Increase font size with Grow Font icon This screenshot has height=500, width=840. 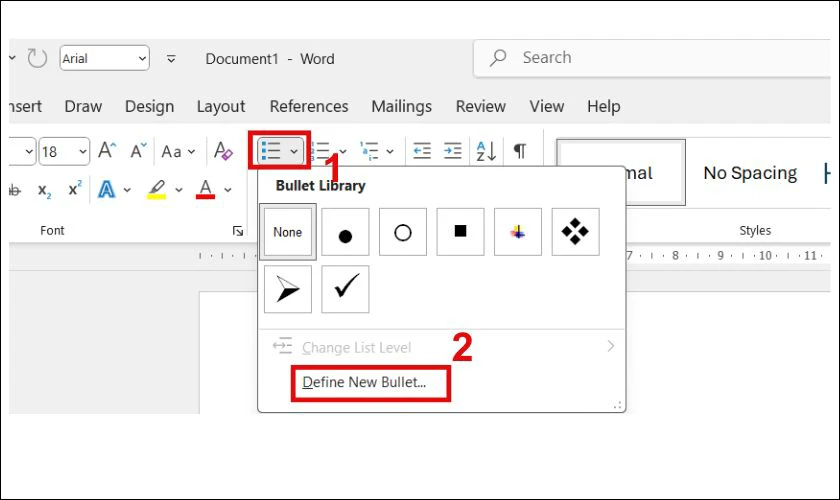107,151
